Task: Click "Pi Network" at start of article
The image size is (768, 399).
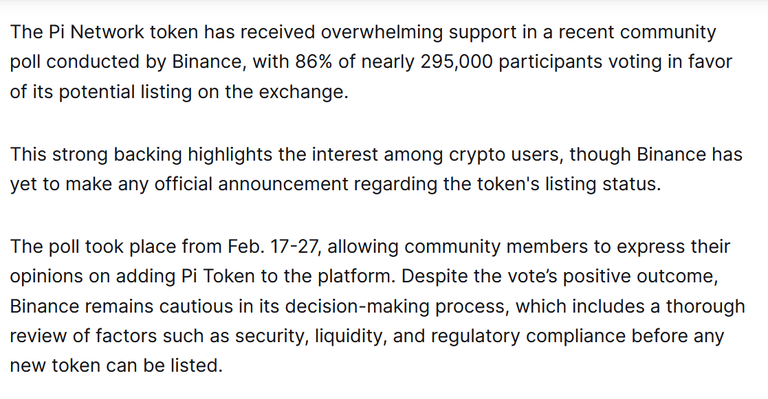Action: pos(96,32)
